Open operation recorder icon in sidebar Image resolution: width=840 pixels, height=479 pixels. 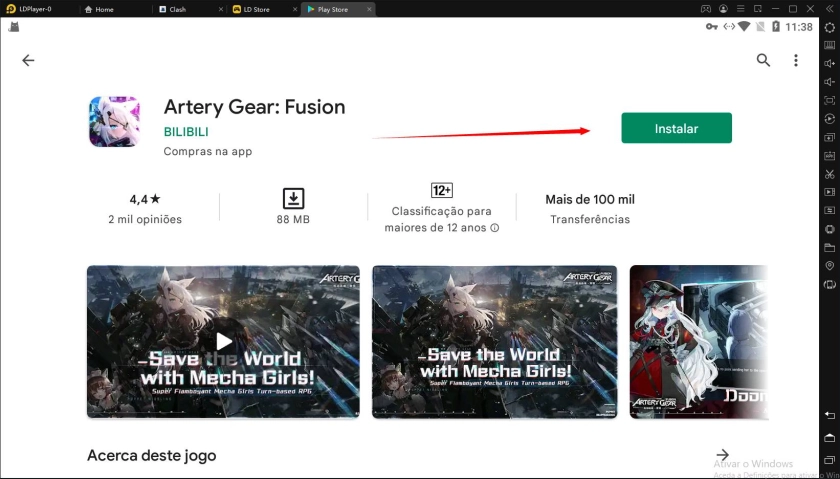point(829,118)
